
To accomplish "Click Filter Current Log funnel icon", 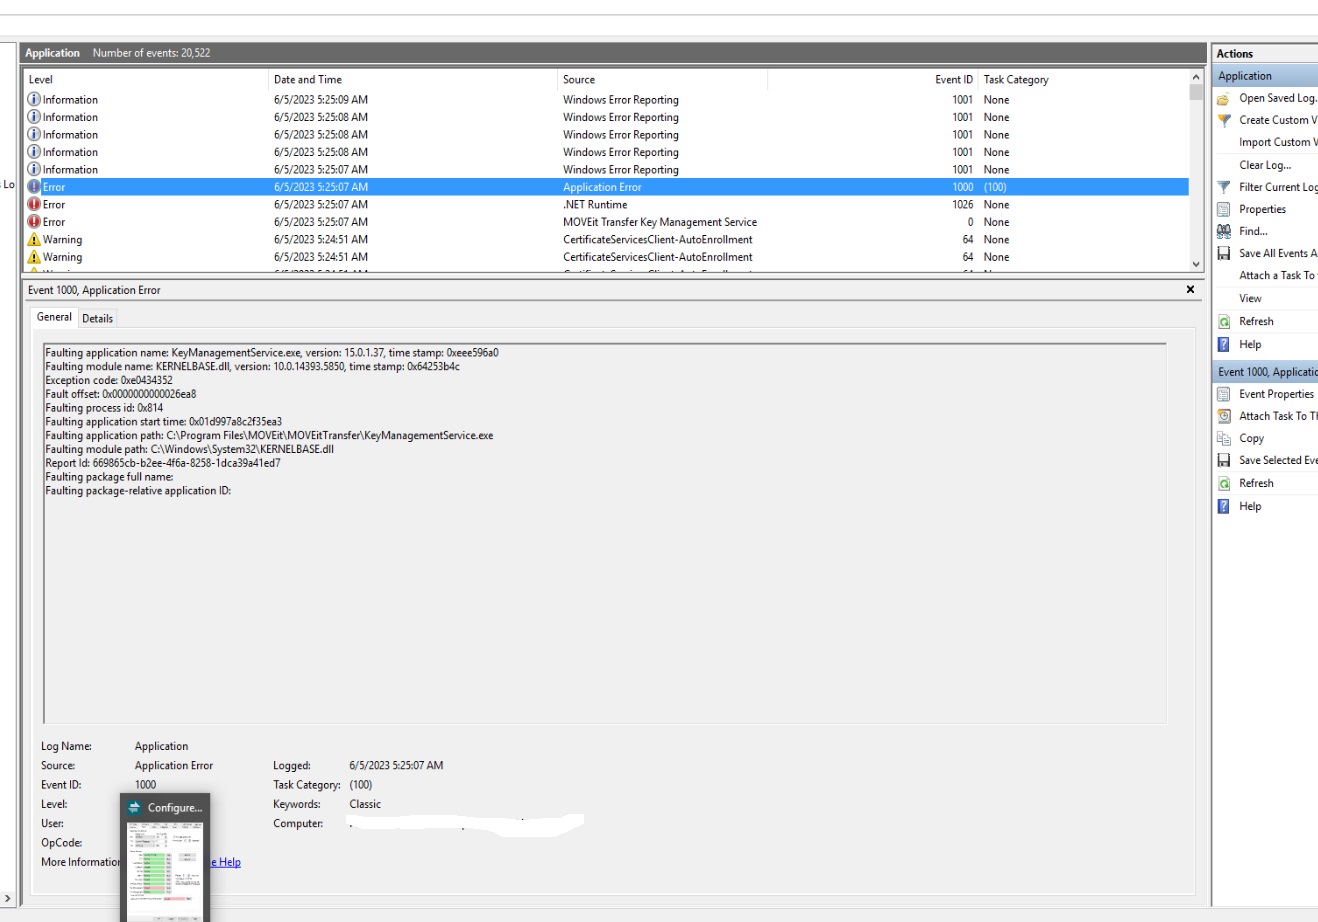I will (1223, 187).
